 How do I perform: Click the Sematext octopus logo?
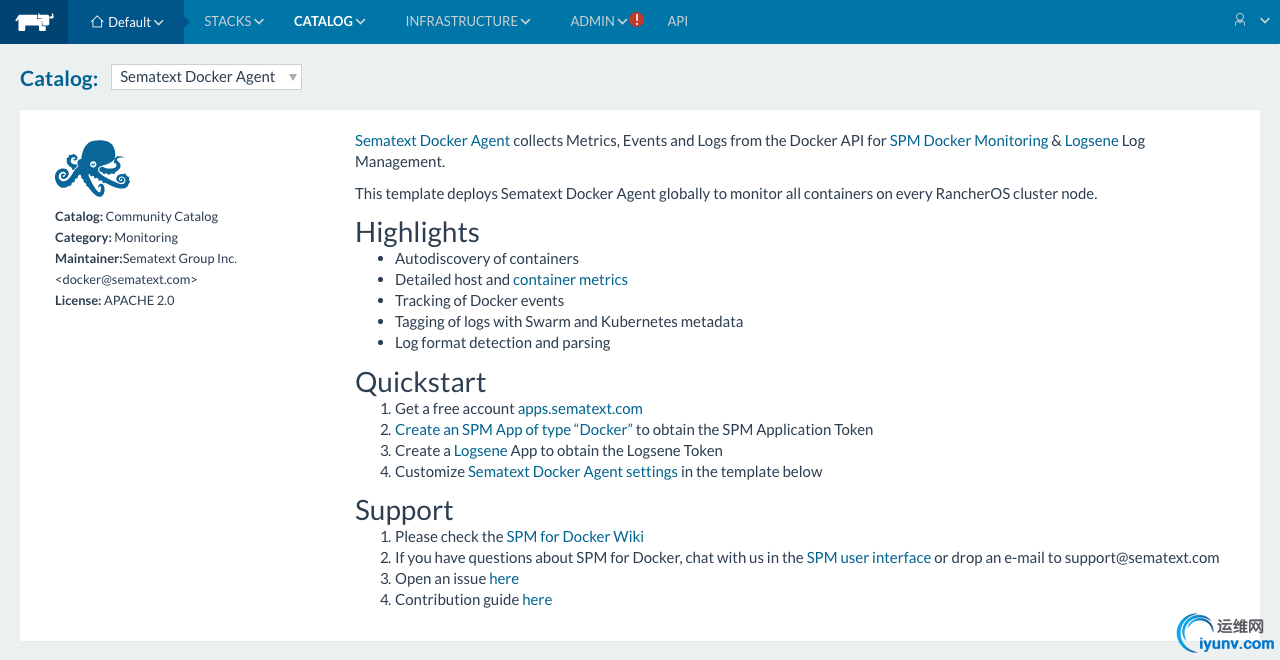92,168
